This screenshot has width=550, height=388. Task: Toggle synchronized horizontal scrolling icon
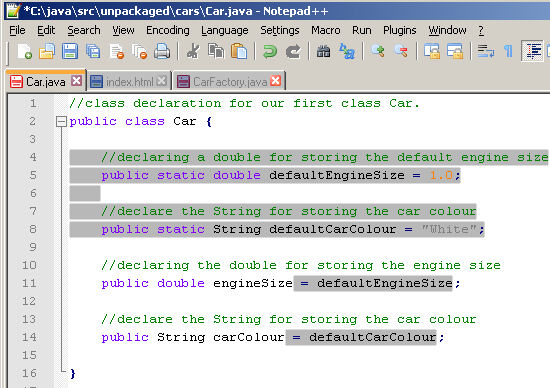pos(455,52)
